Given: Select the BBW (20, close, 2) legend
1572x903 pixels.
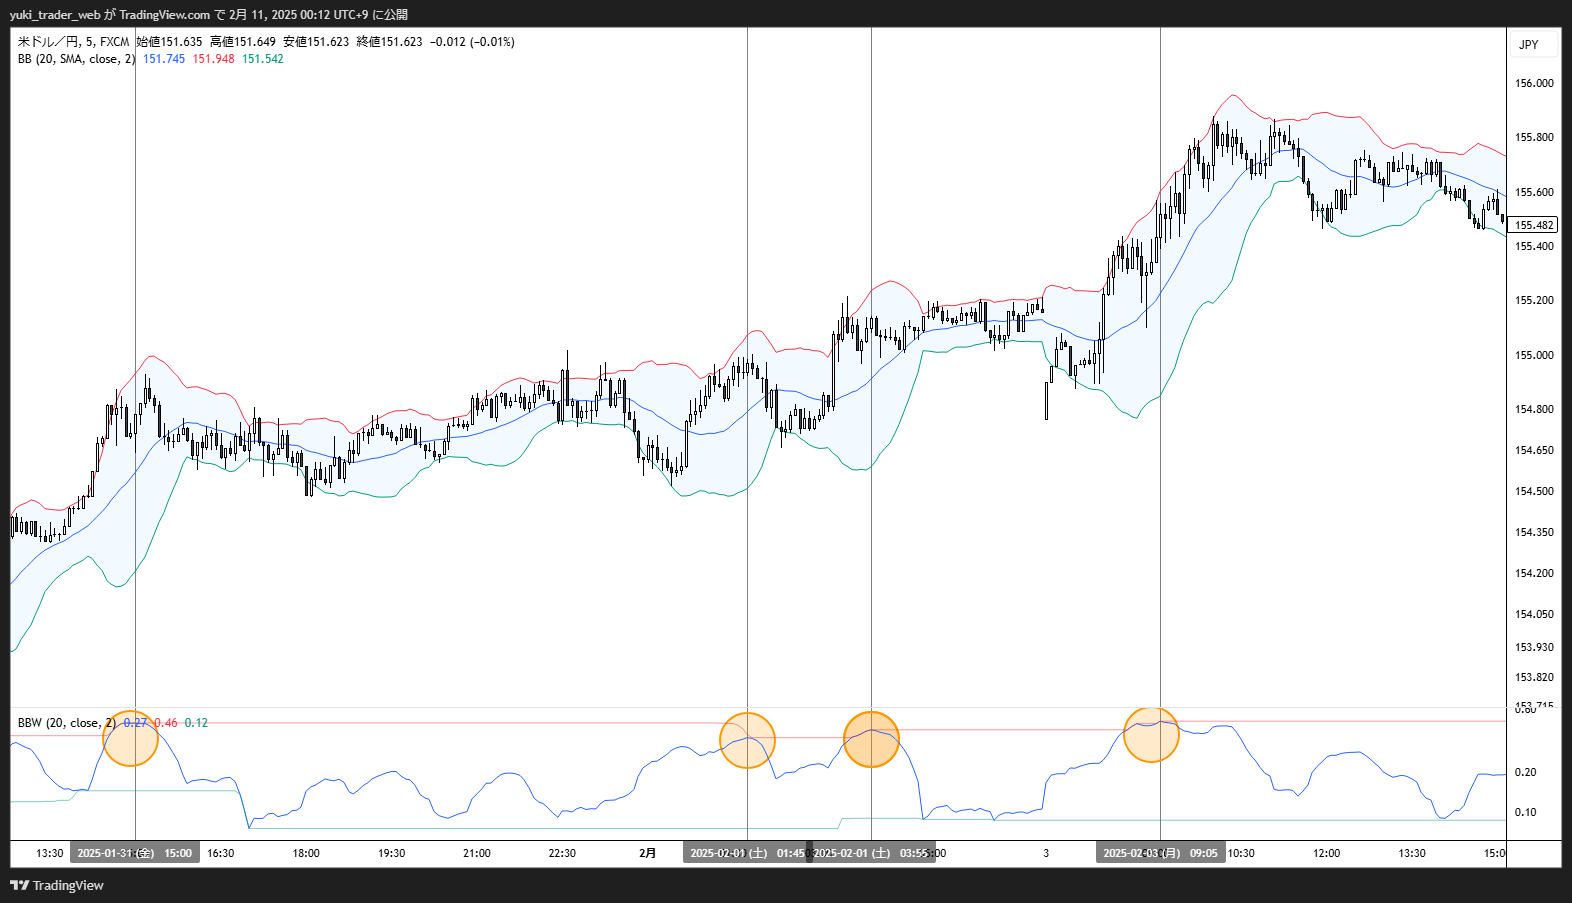Looking at the screenshot, I should pyautogui.click(x=66, y=723).
